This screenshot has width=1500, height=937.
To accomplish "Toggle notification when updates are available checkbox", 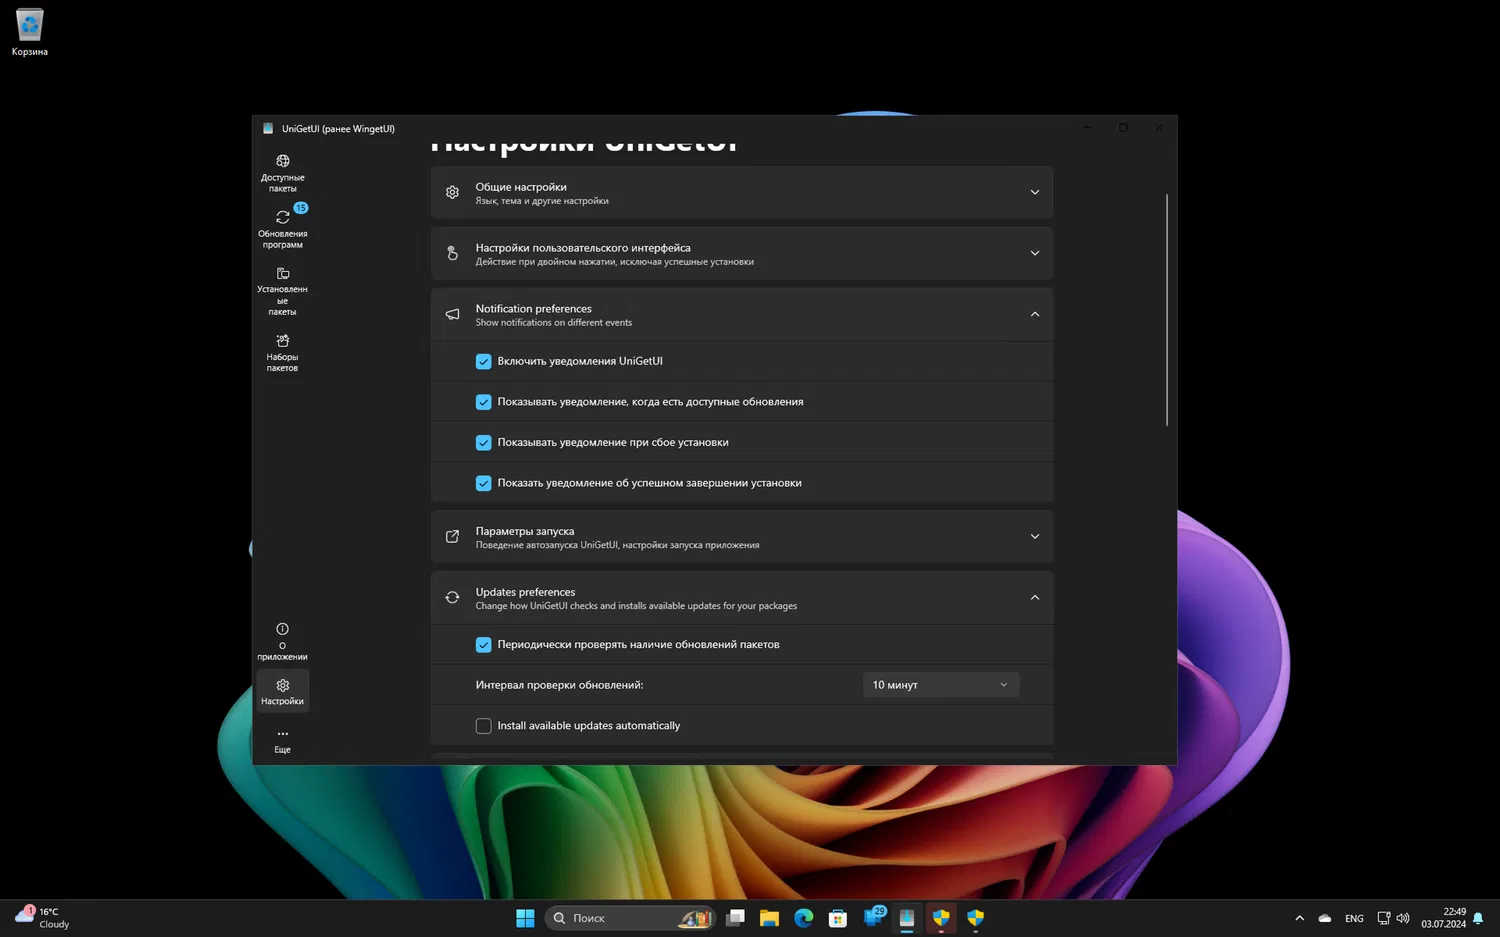I will tap(483, 402).
